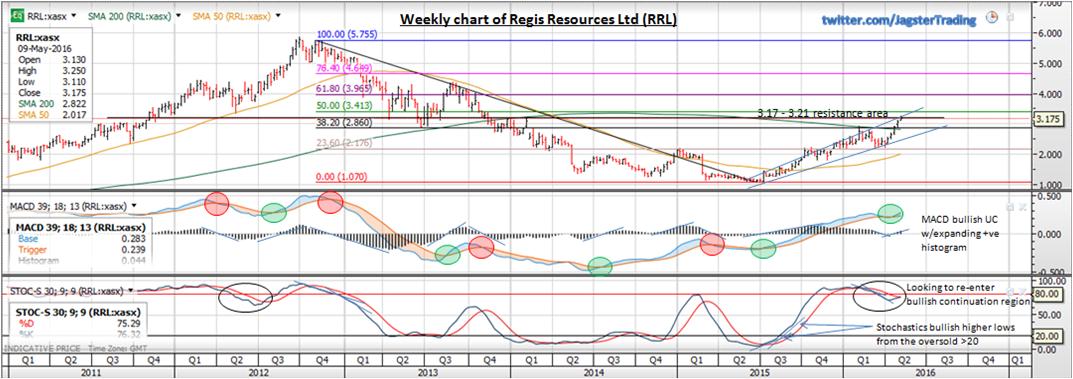Close the MACD panel with its X icon

click(x=1022, y=206)
